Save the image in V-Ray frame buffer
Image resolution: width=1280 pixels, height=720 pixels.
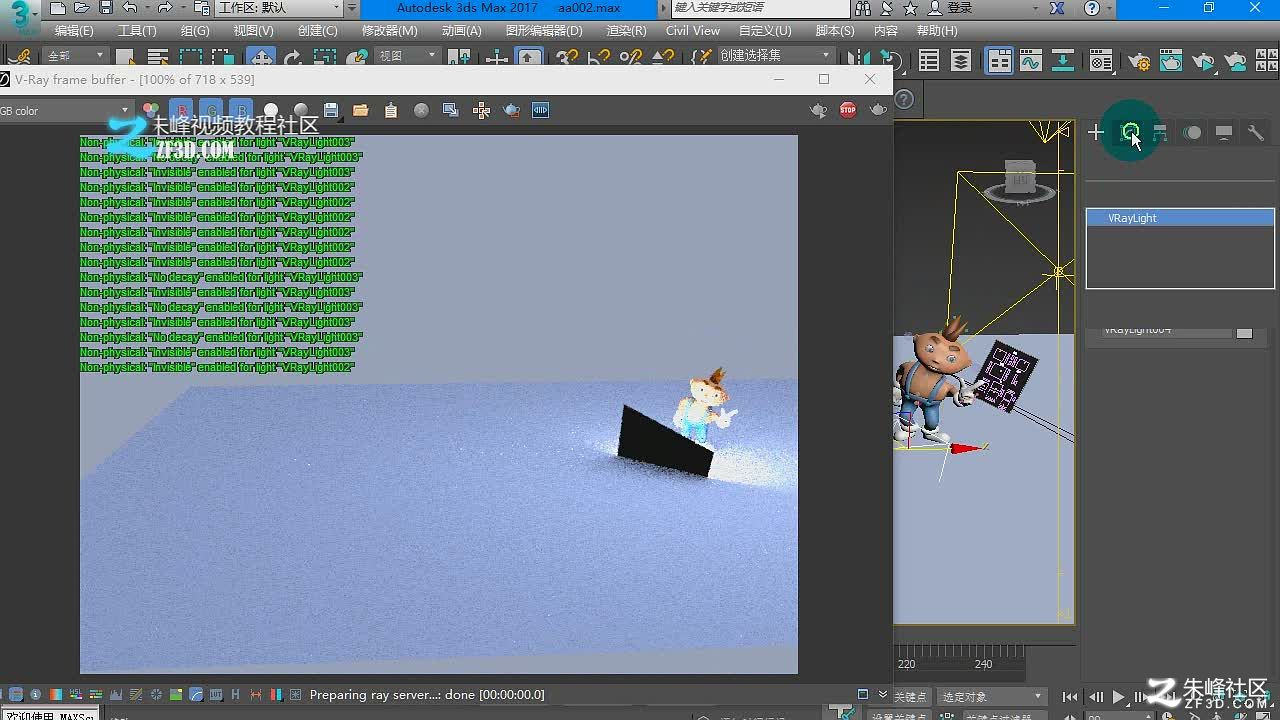point(331,110)
